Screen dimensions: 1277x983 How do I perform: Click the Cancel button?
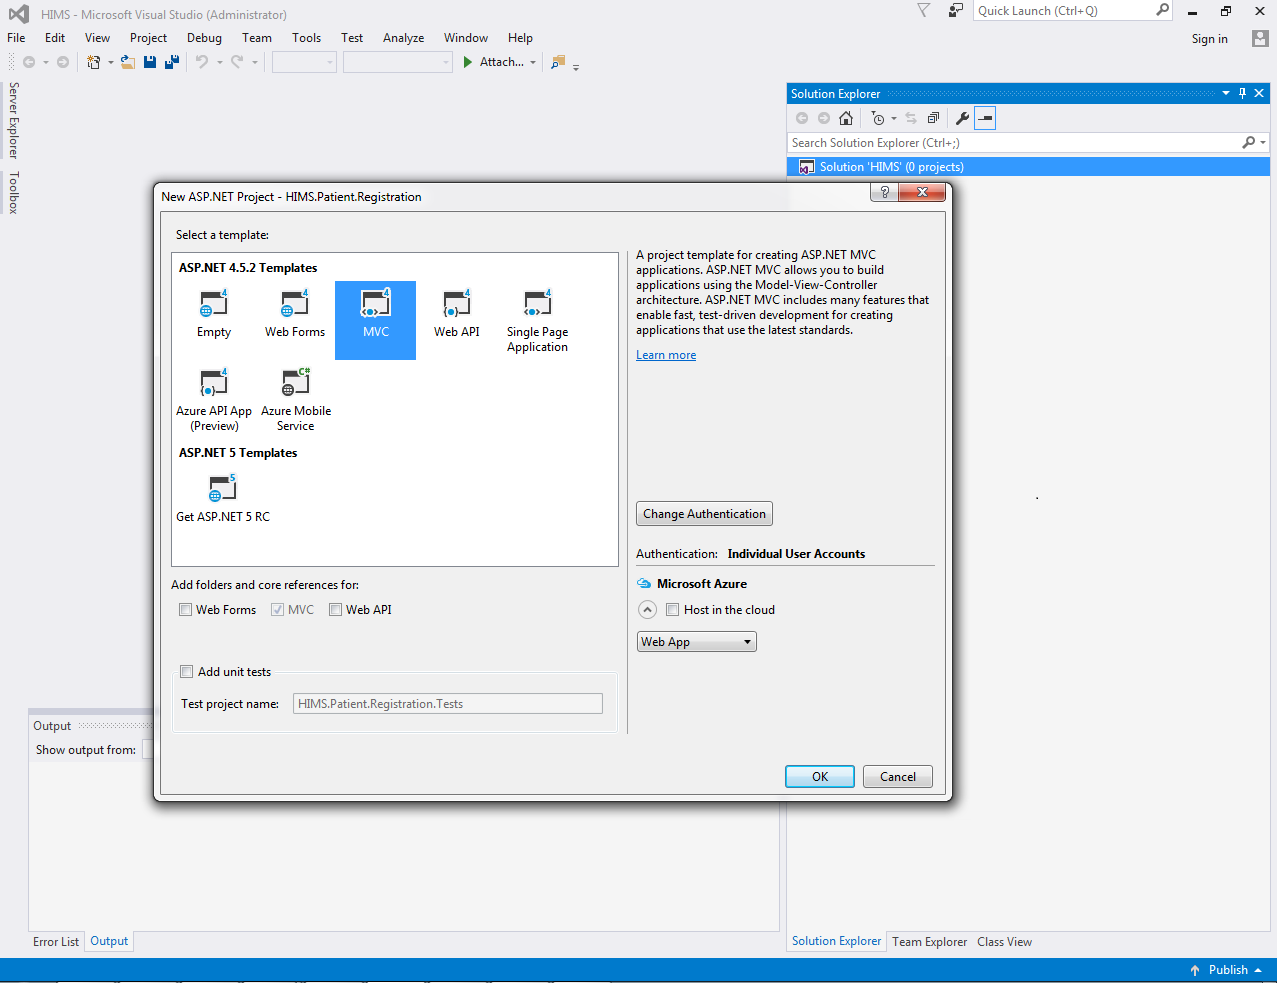point(898,777)
